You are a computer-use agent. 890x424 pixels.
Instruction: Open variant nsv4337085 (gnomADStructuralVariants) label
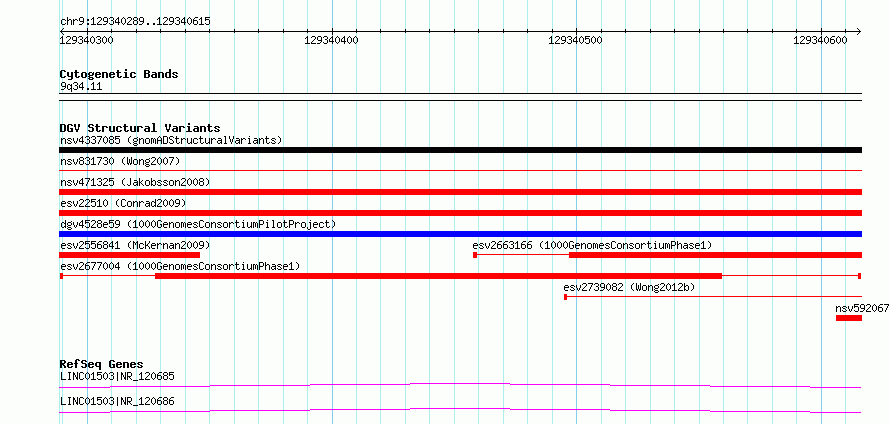pos(171,140)
